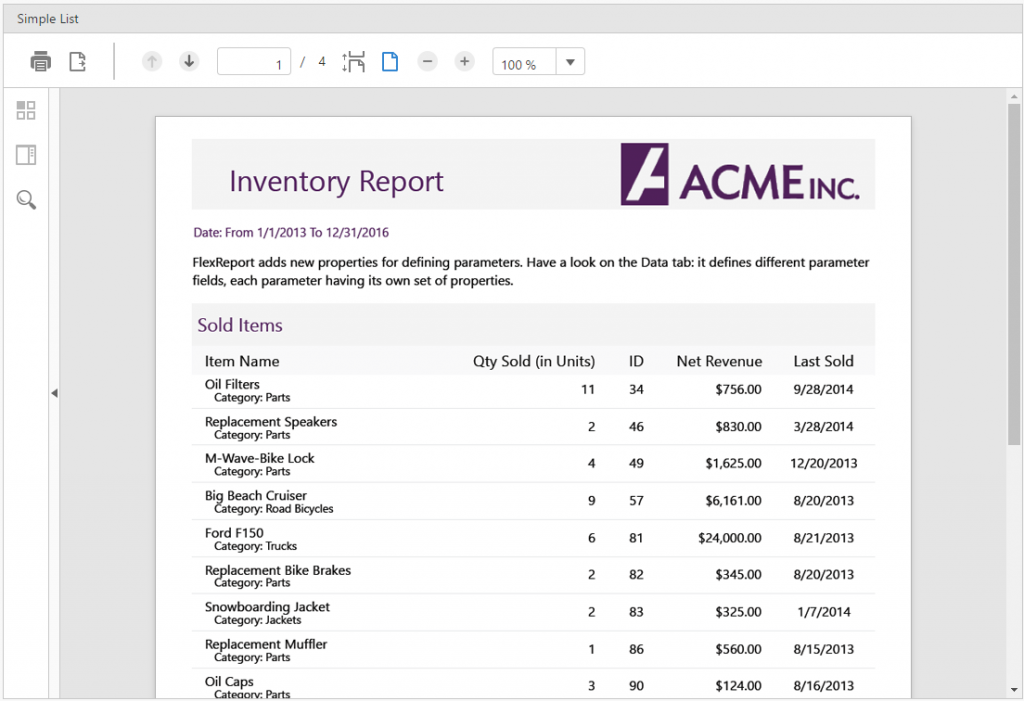The width and height of the screenshot is (1024, 701).
Task: Click the Simple List title tab
Action: tap(48, 19)
